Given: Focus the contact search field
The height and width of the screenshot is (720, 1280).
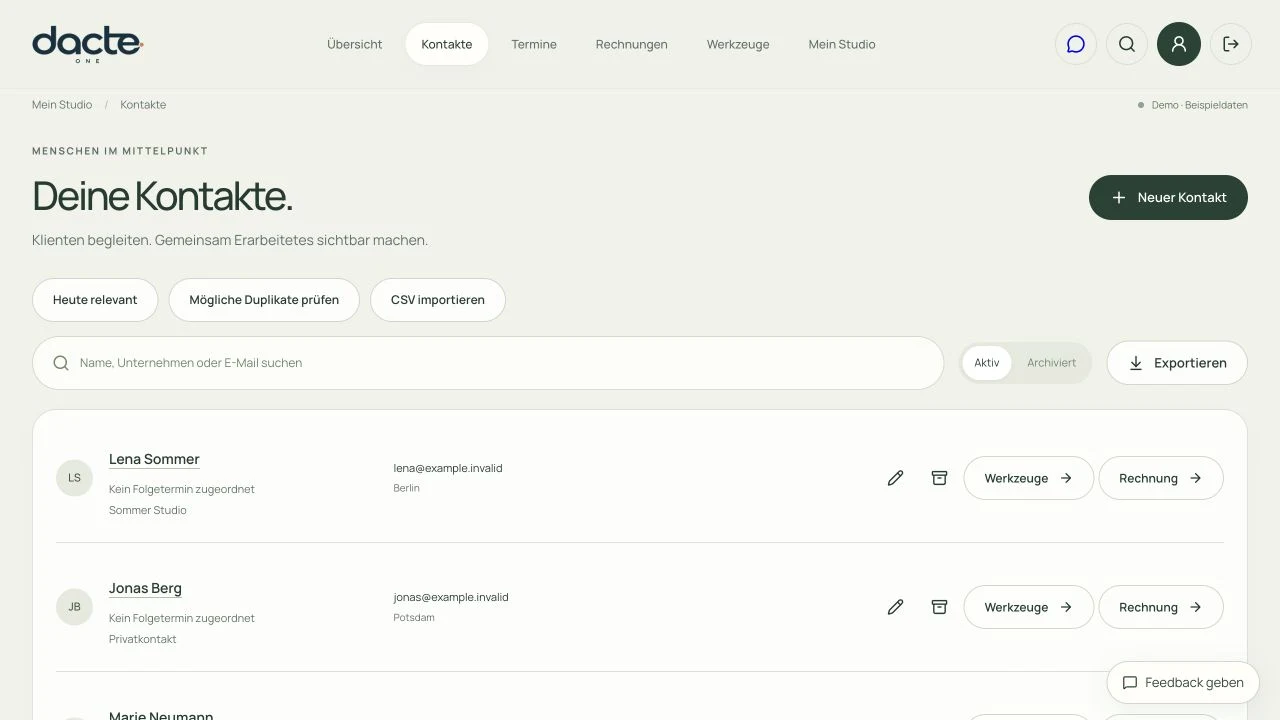Looking at the screenshot, I should coord(488,363).
